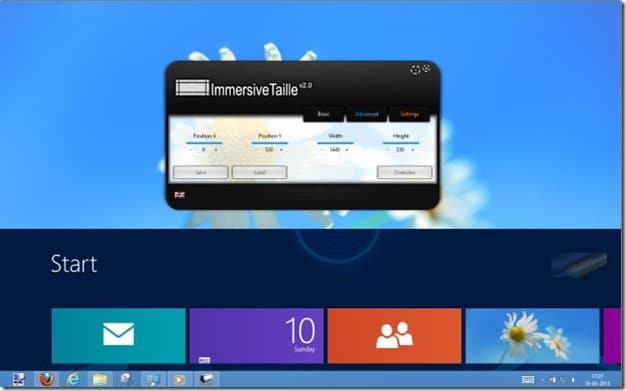Open the Advanced tab
The height and width of the screenshot is (391, 626).
pos(366,114)
